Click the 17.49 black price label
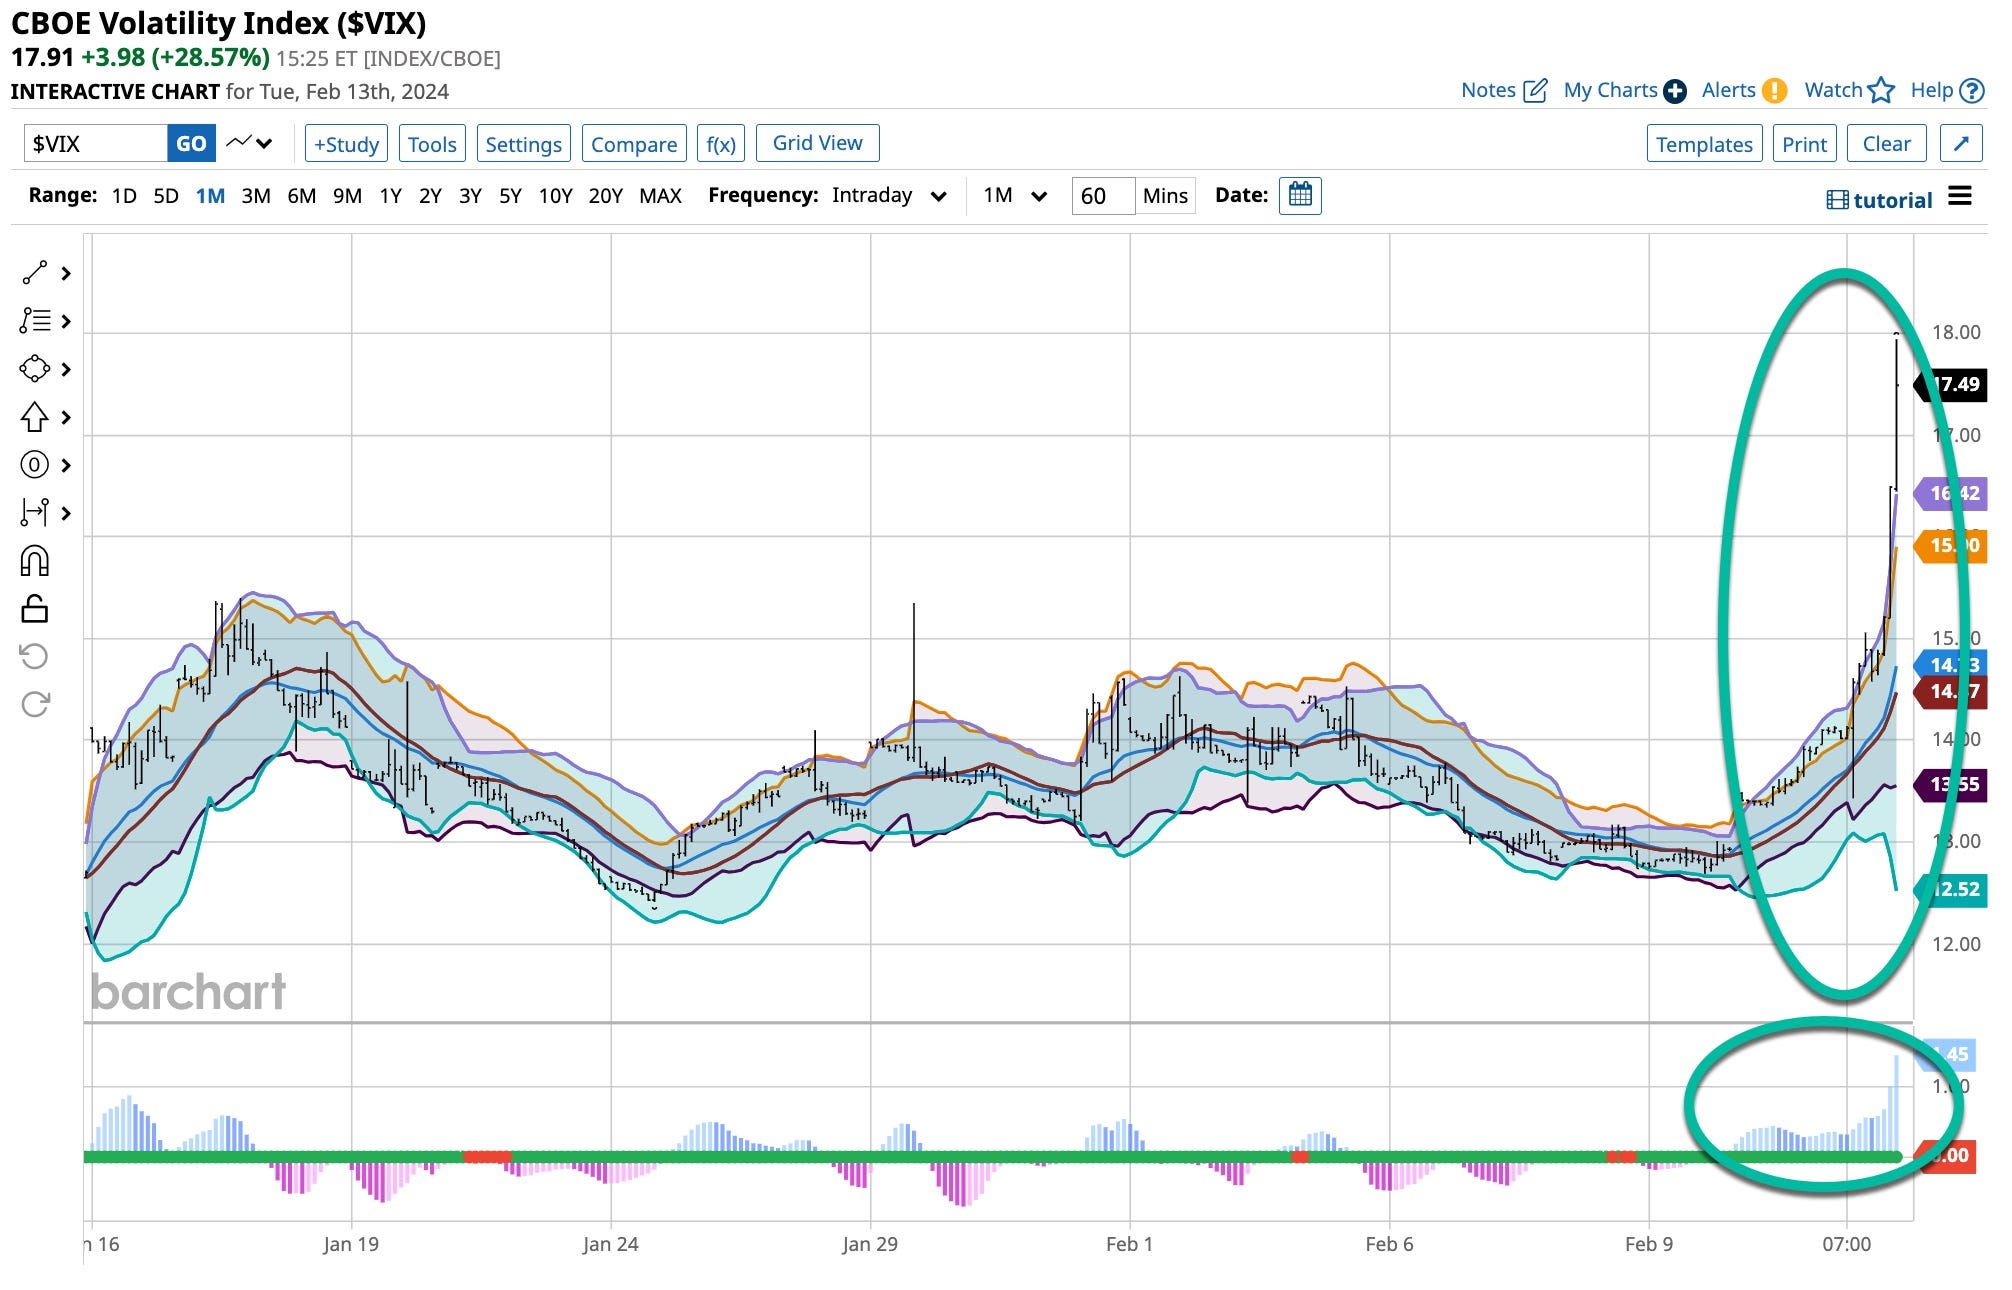The width and height of the screenshot is (2012, 1290). 1950,385
